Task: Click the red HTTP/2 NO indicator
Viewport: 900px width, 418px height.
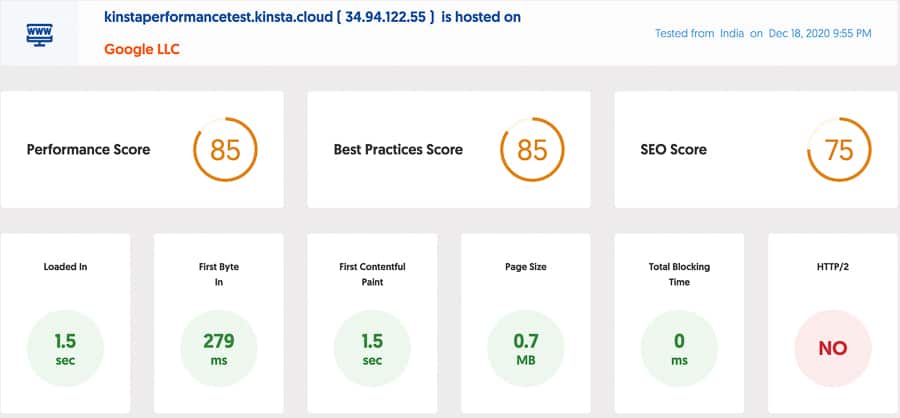Action: coord(832,348)
